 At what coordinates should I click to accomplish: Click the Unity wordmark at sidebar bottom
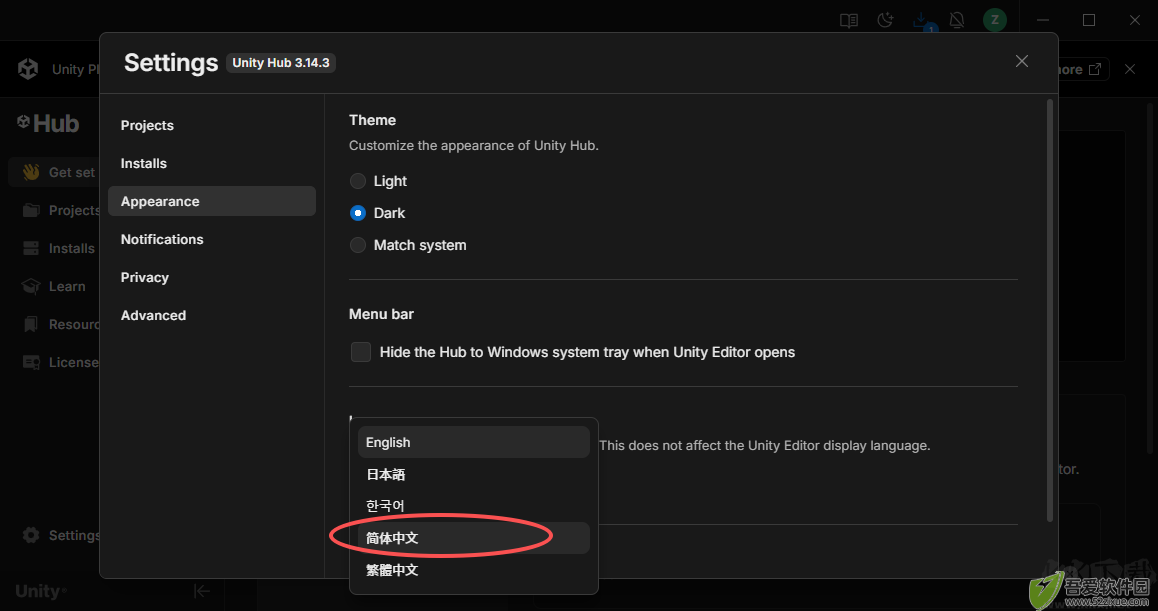click(x=41, y=591)
